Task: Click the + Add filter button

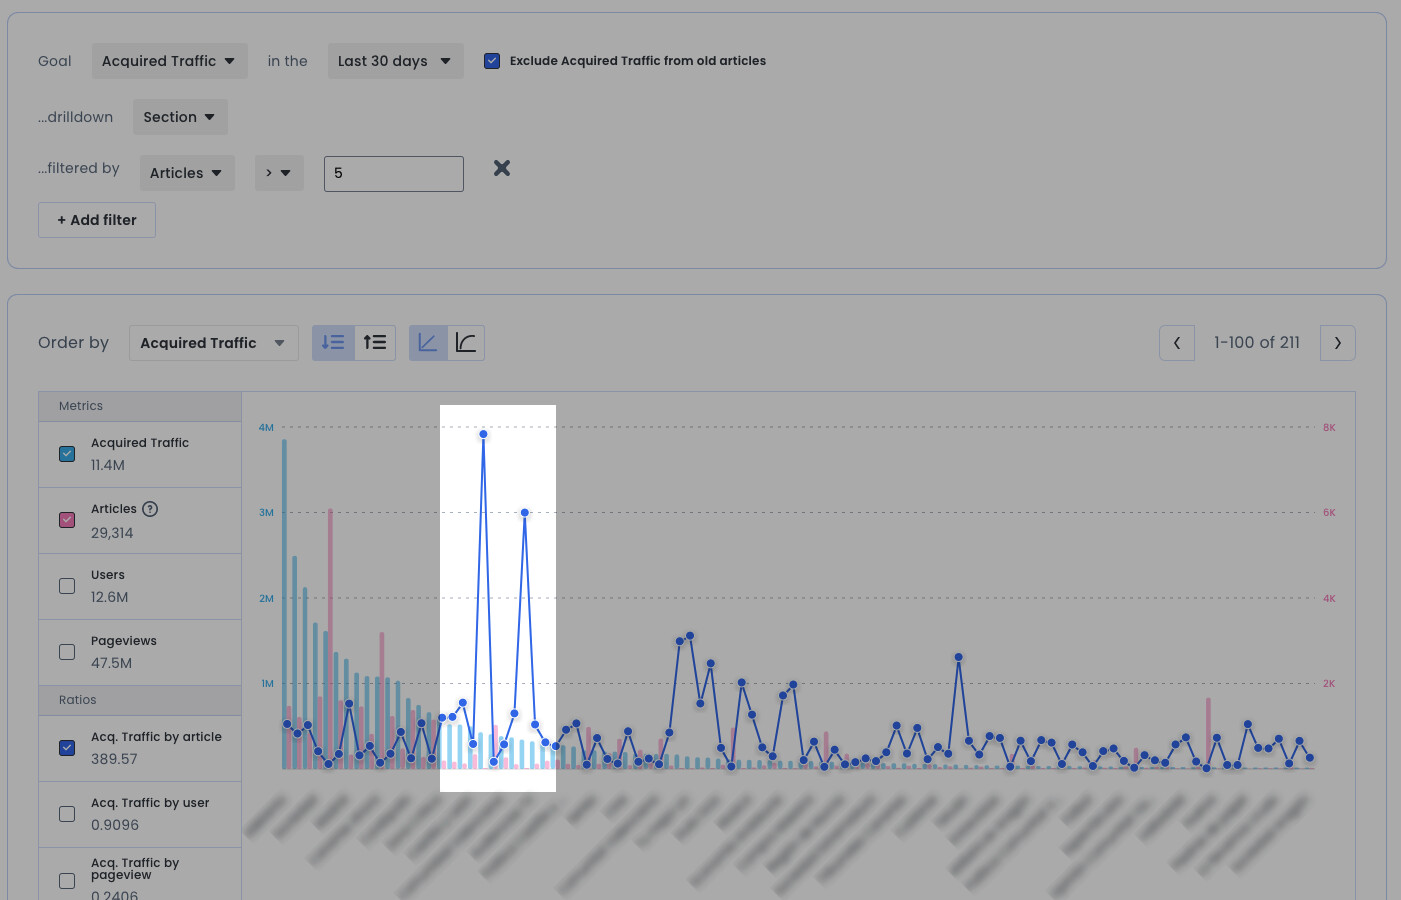Action: (97, 220)
